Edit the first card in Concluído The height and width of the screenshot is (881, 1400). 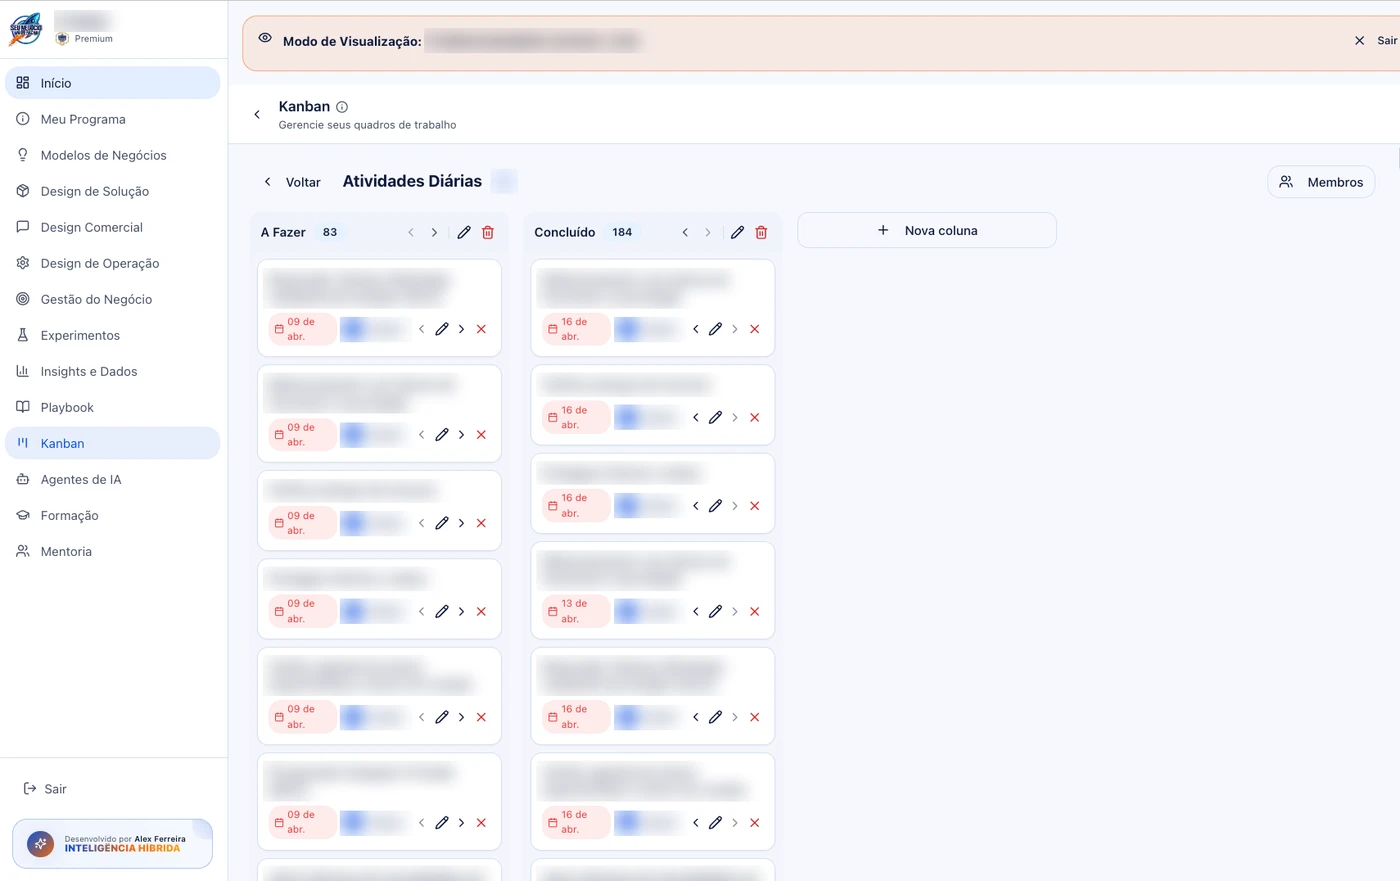[715, 329]
